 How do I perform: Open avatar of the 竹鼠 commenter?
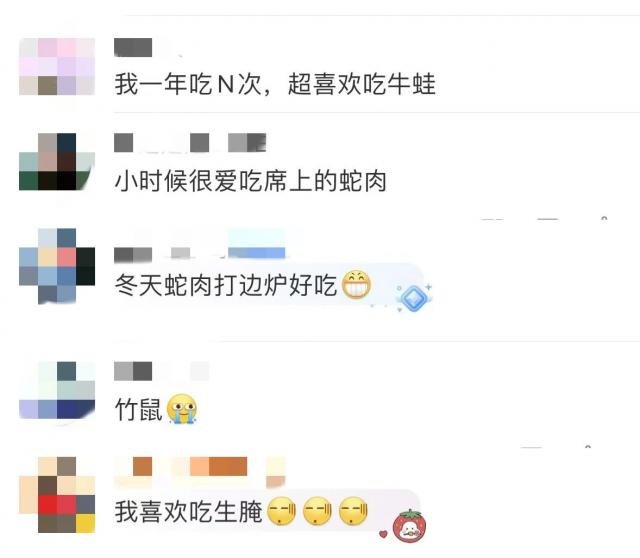coord(57,390)
